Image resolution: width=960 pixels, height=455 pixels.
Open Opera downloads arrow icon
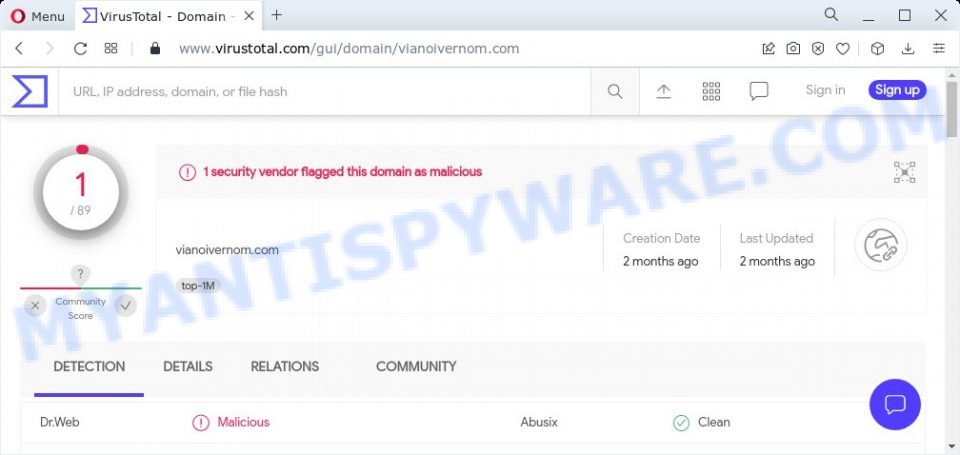pos(909,48)
